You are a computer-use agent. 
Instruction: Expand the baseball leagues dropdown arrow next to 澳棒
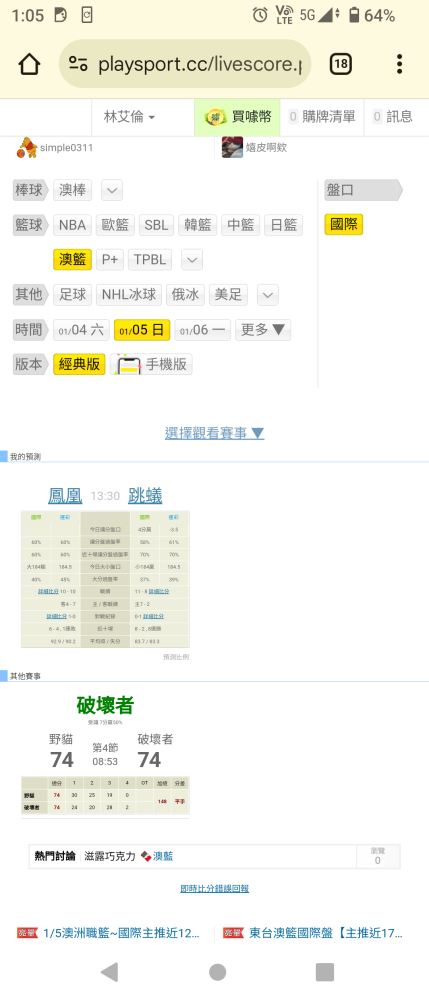point(112,190)
